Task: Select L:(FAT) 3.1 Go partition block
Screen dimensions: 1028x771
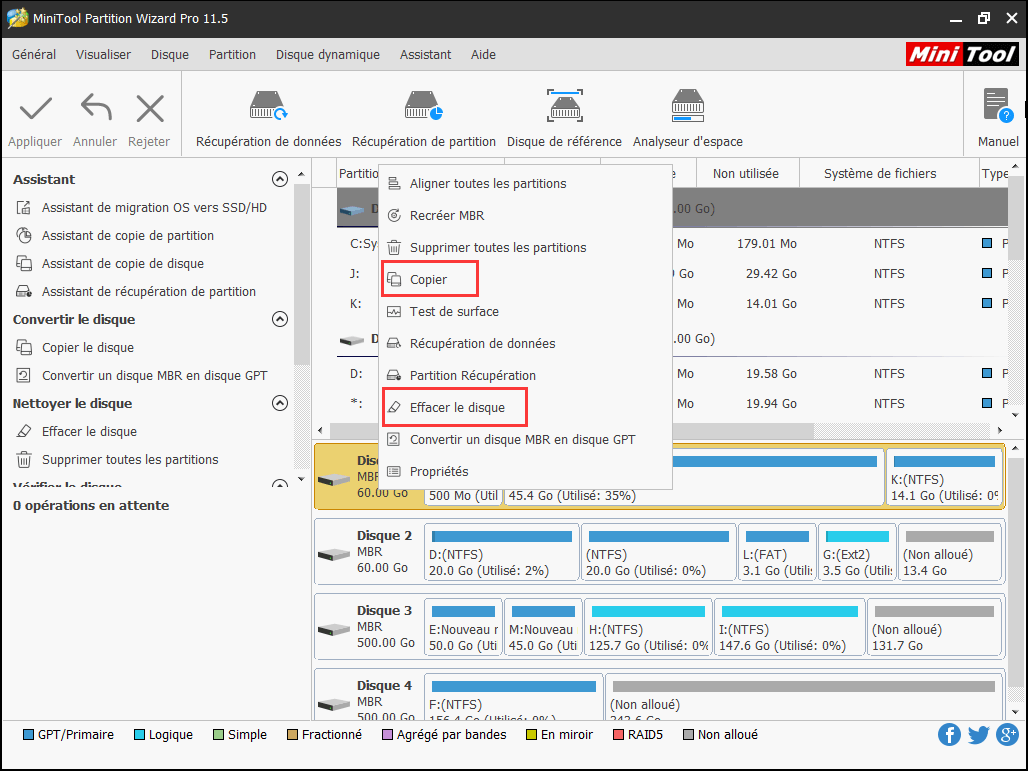Action: click(777, 552)
